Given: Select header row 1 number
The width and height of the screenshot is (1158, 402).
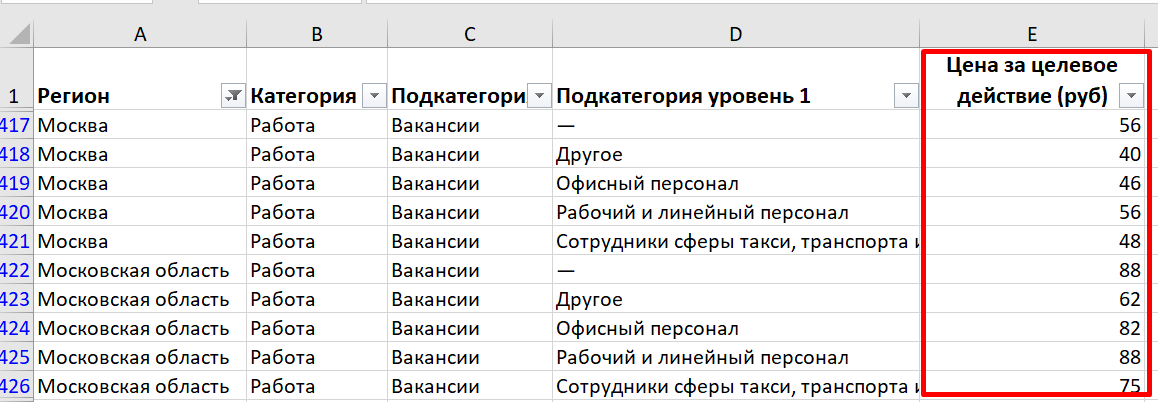Looking at the screenshot, I should point(16,96).
